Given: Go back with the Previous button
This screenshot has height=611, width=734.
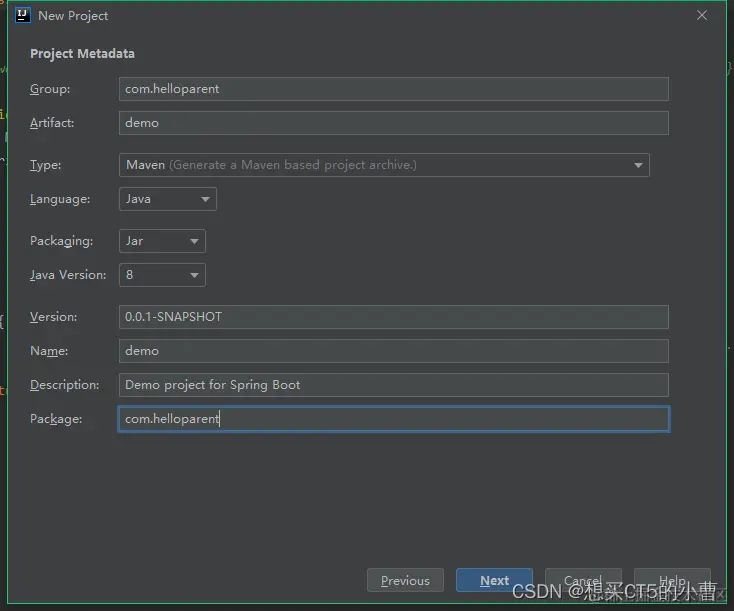Looking at the screenshot, I should click(x=405, y=581).
